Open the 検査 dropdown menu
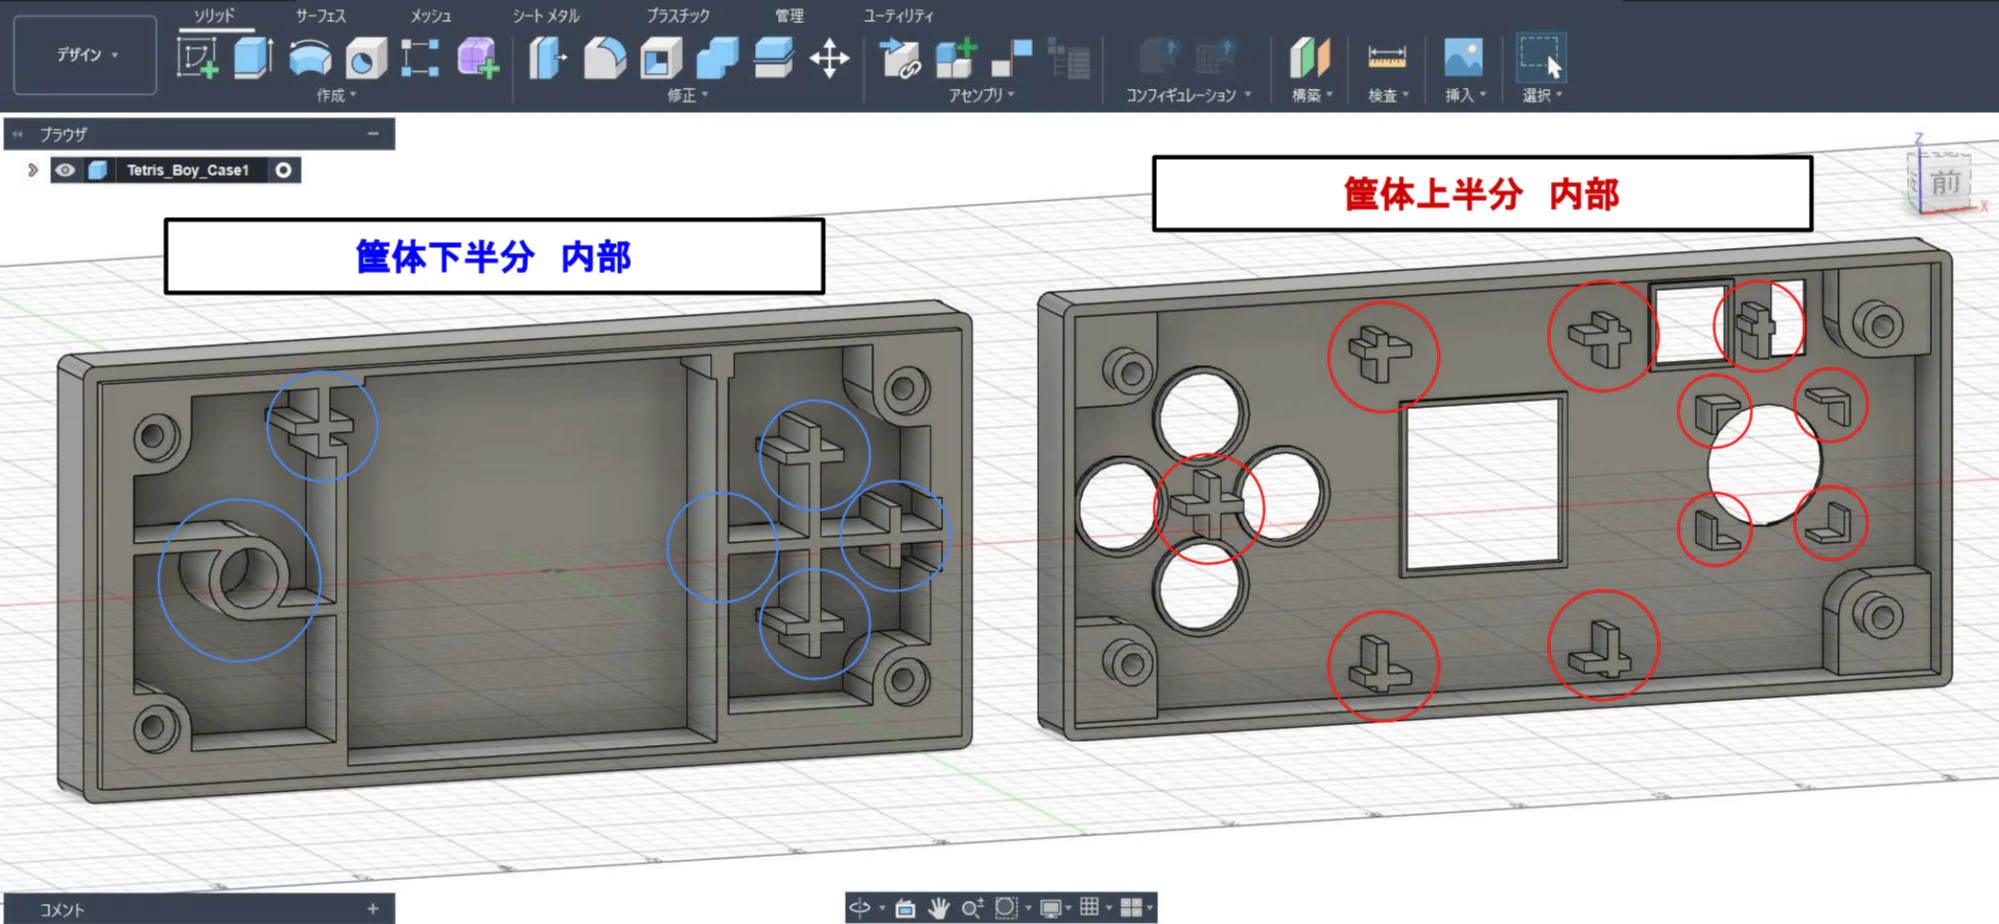The width and height of the screenshot is (1999, 924). point(1388,95)
